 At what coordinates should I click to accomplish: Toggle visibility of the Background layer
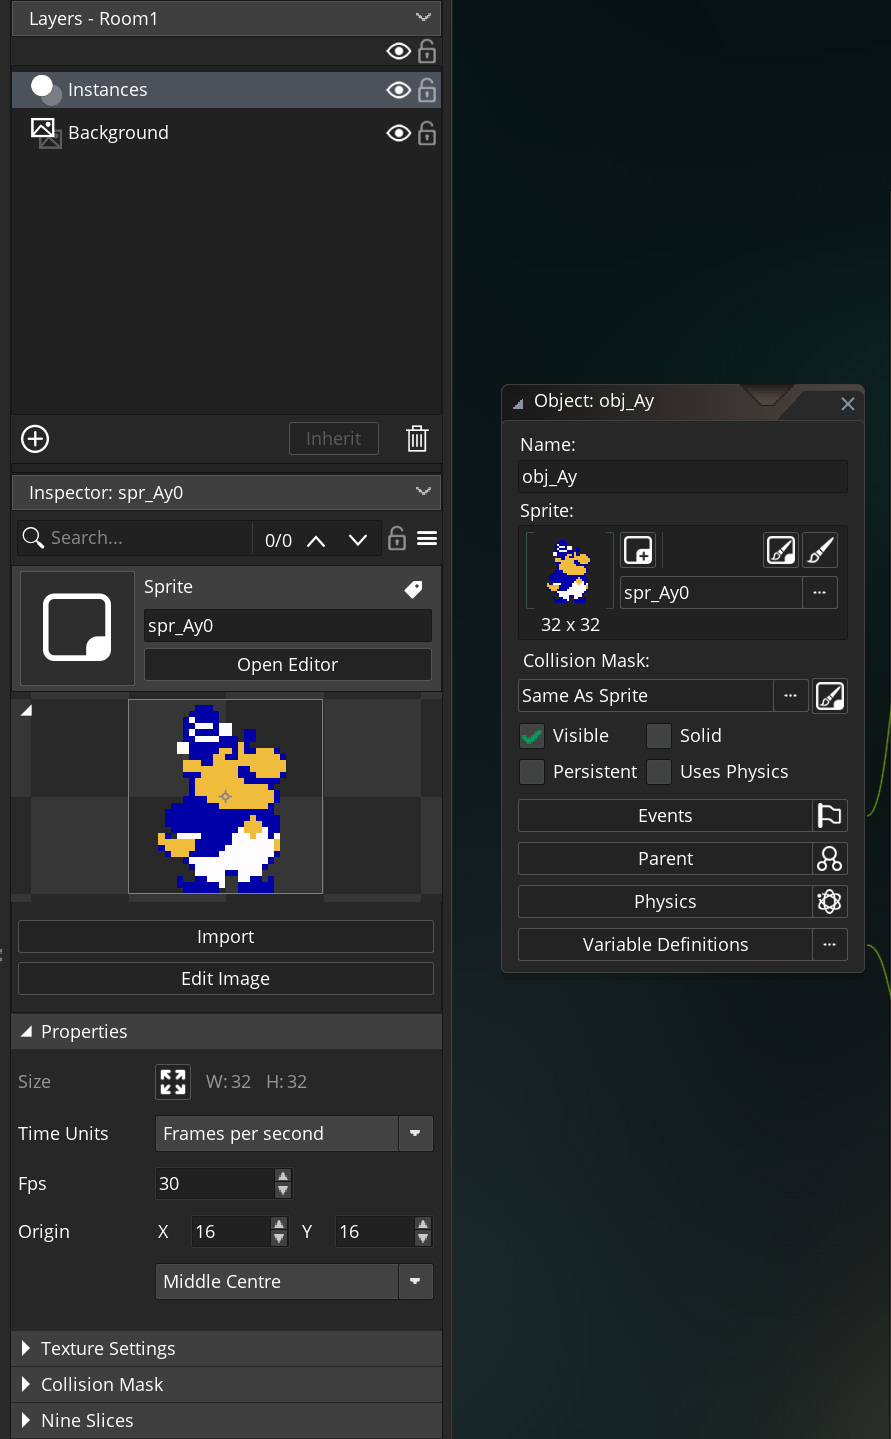tap(399, 133)
